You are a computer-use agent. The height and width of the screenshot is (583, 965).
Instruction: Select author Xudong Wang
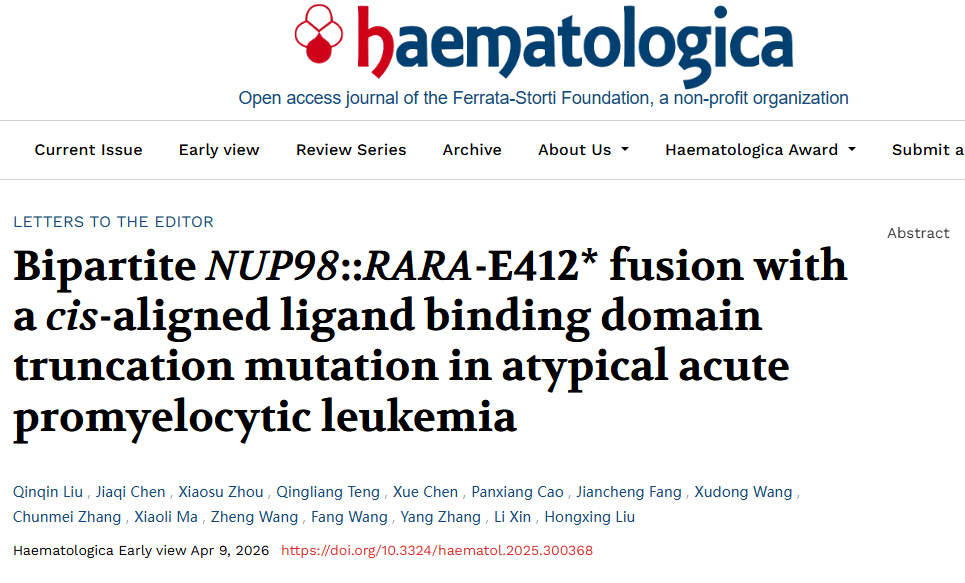(x=745, y=492)
